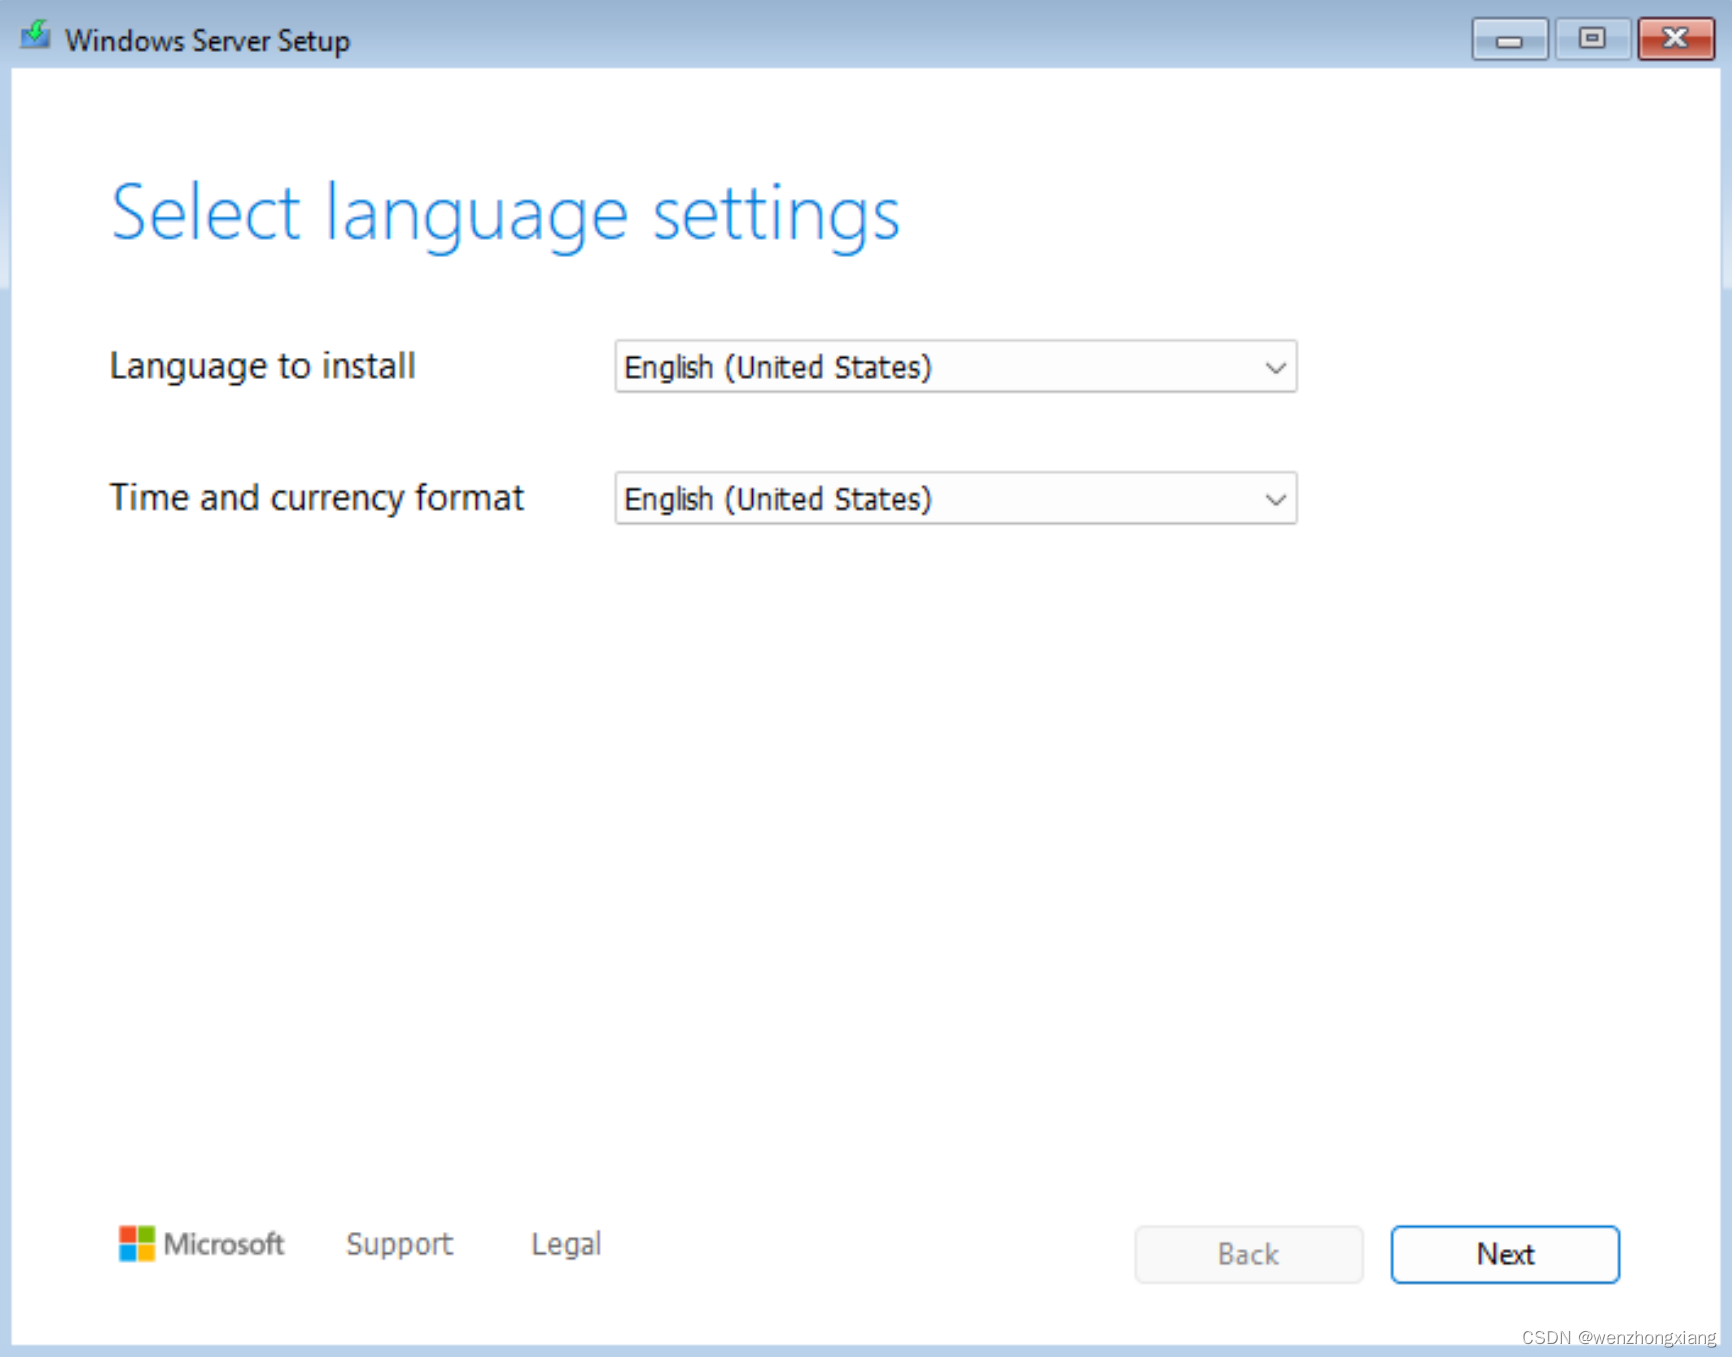Minimize the Windows Server Setup window
The height and width of the screenshot is (1357, 1732).
(x=1510, y=40)
